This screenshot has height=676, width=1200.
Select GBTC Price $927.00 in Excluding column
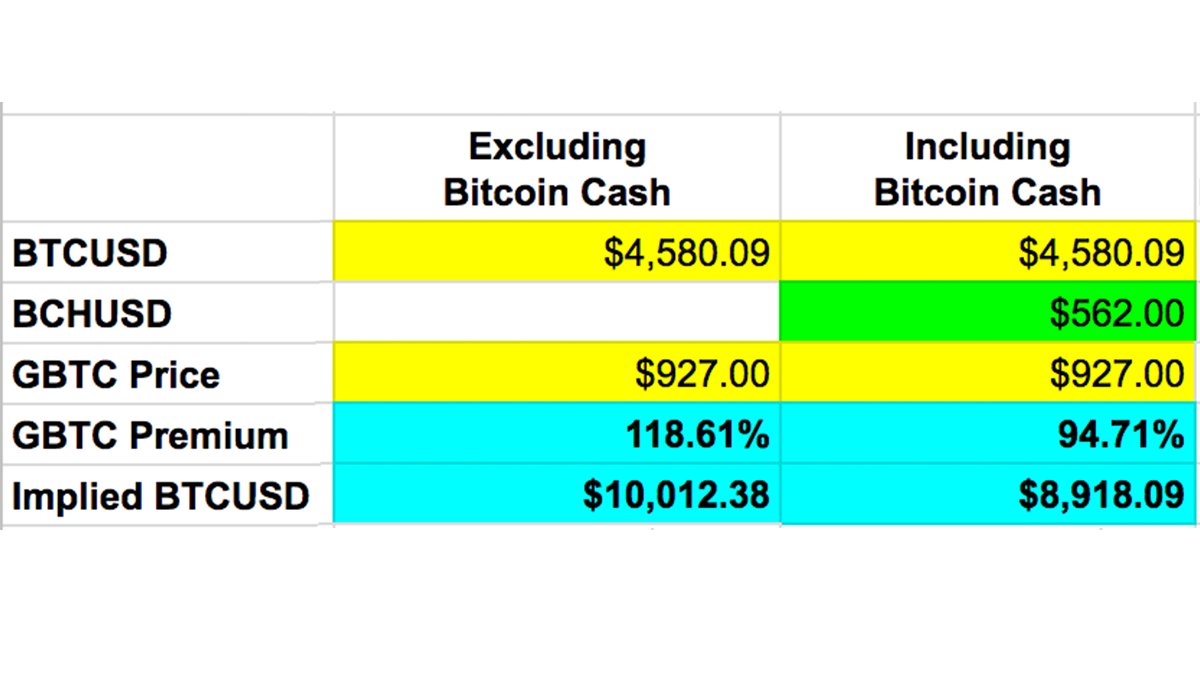(x=557, y=374)
